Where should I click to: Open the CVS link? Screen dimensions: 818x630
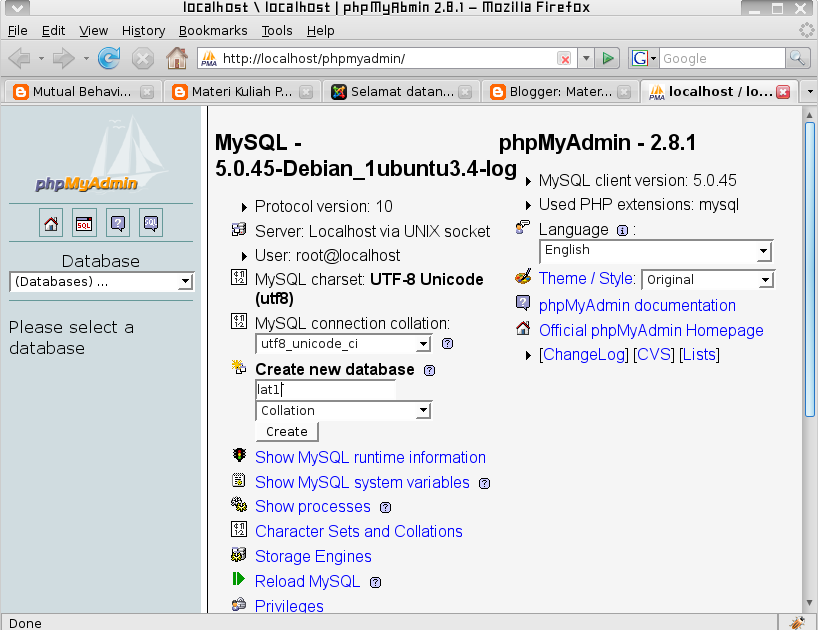[654, 355]
